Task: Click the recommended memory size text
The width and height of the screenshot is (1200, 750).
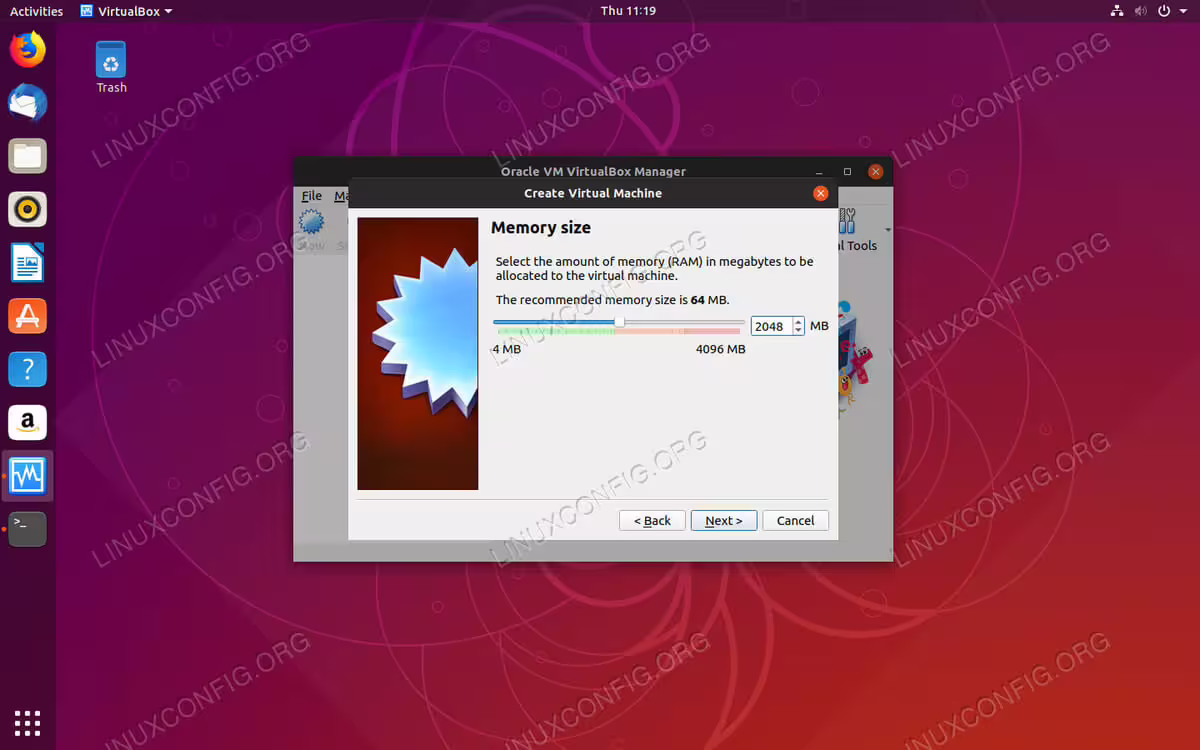Action: pyautogui.click(x=613, y=300)
